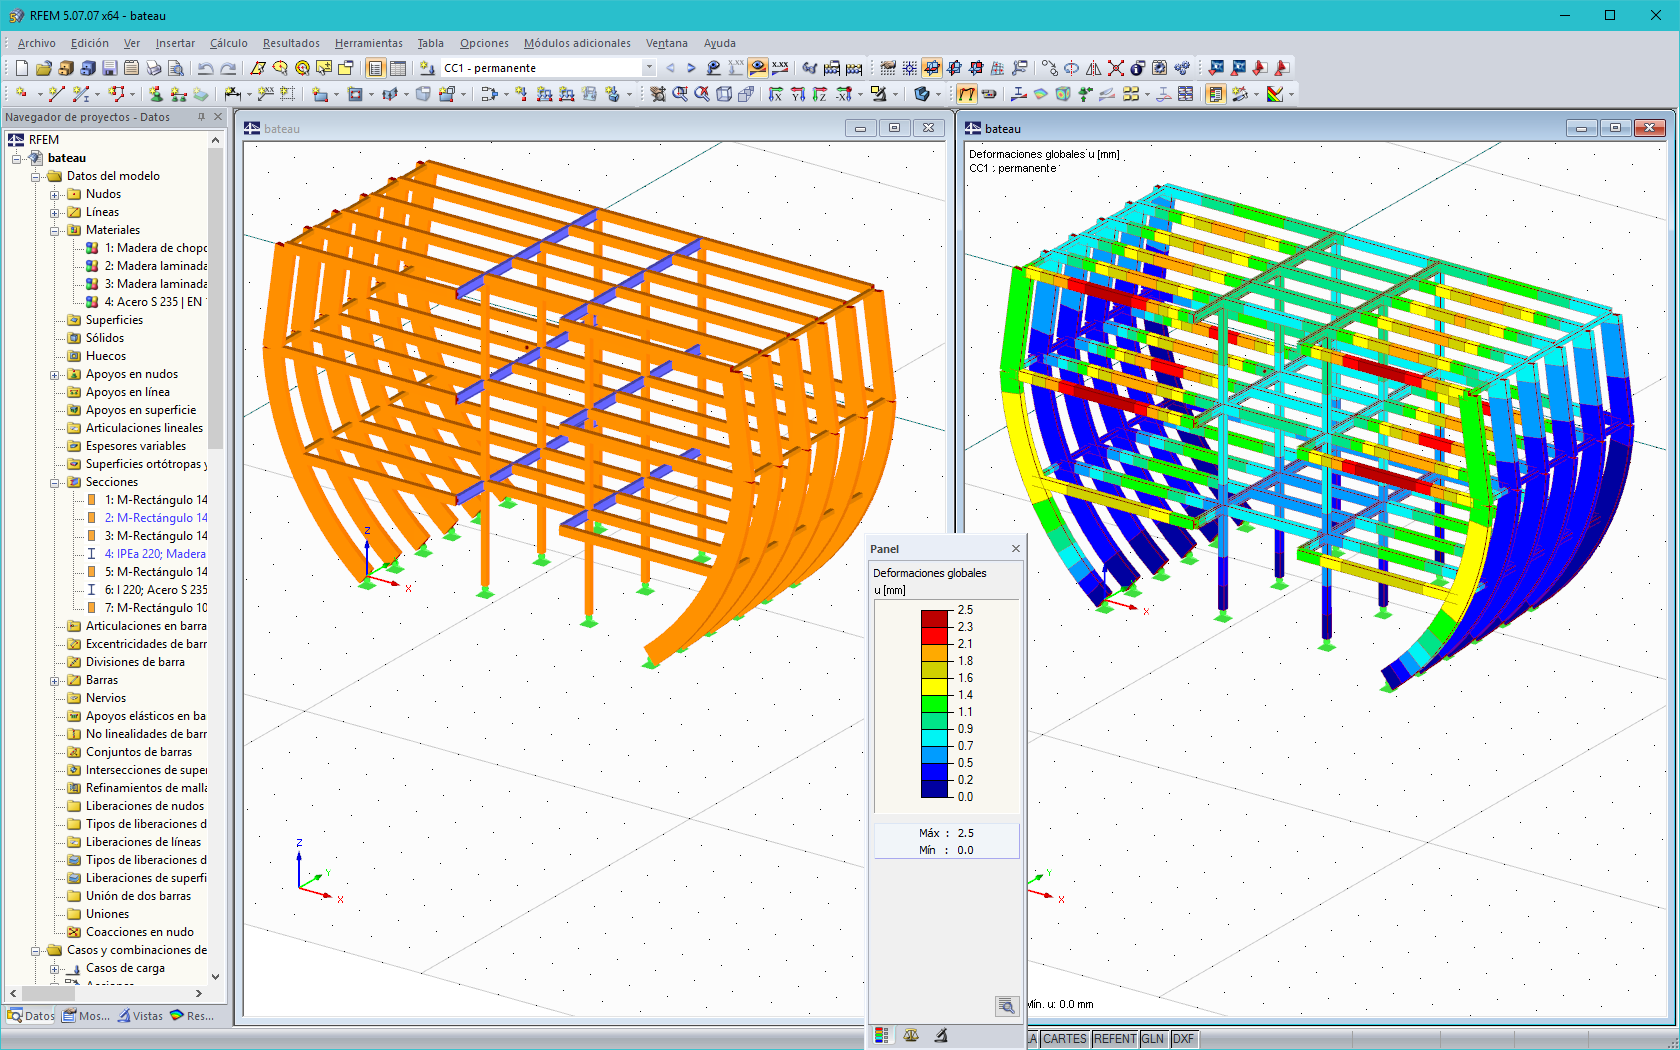
Task: Undo the last action
Action: pos(206,68)
